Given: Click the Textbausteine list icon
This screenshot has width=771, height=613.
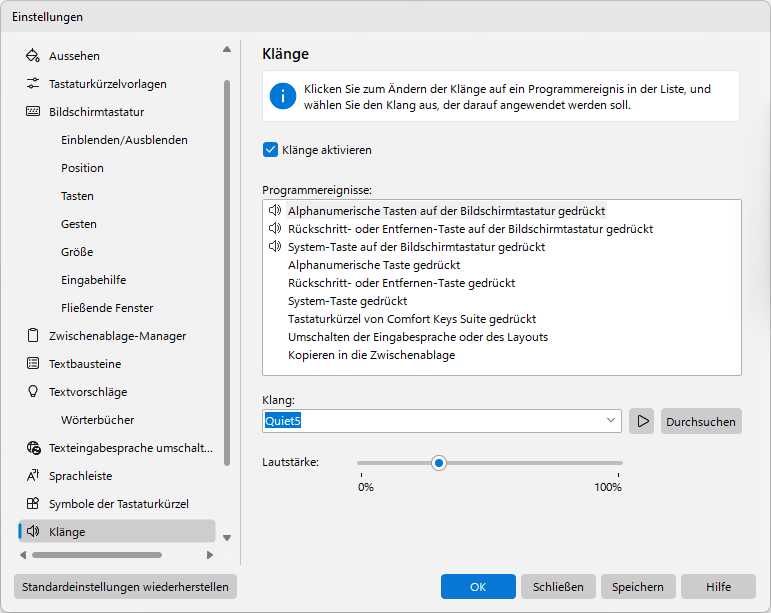Looking at the screenshot, I should point(33,363).
